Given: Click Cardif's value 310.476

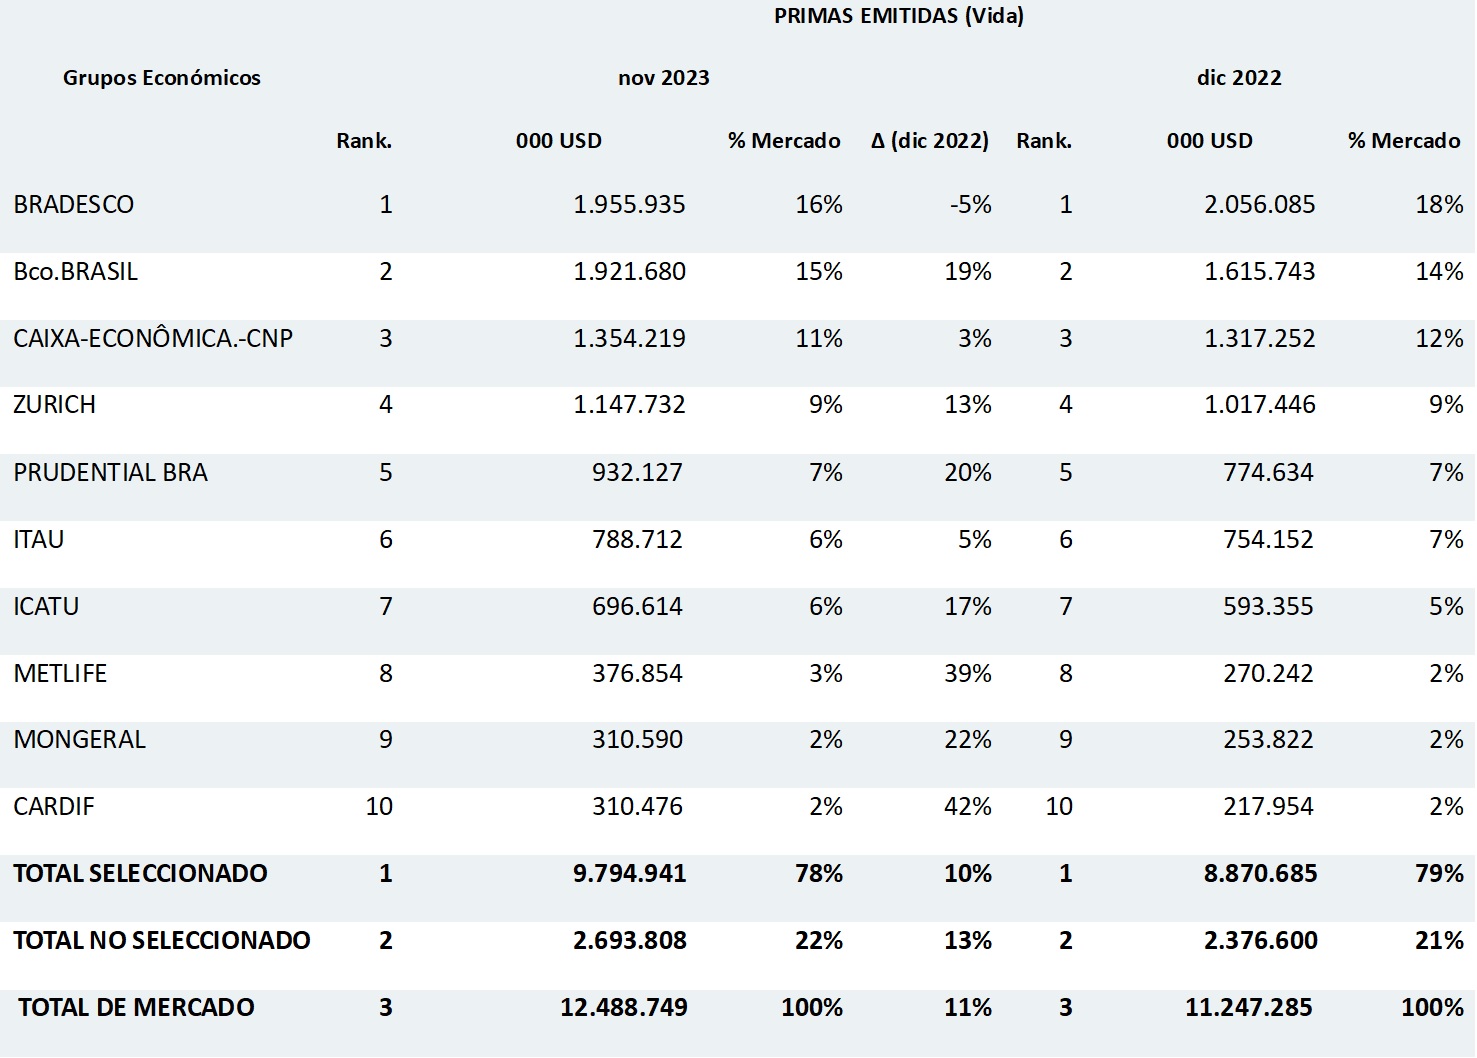Looking at the screenshot, I should pyautogui.click(x=637, y=806).
